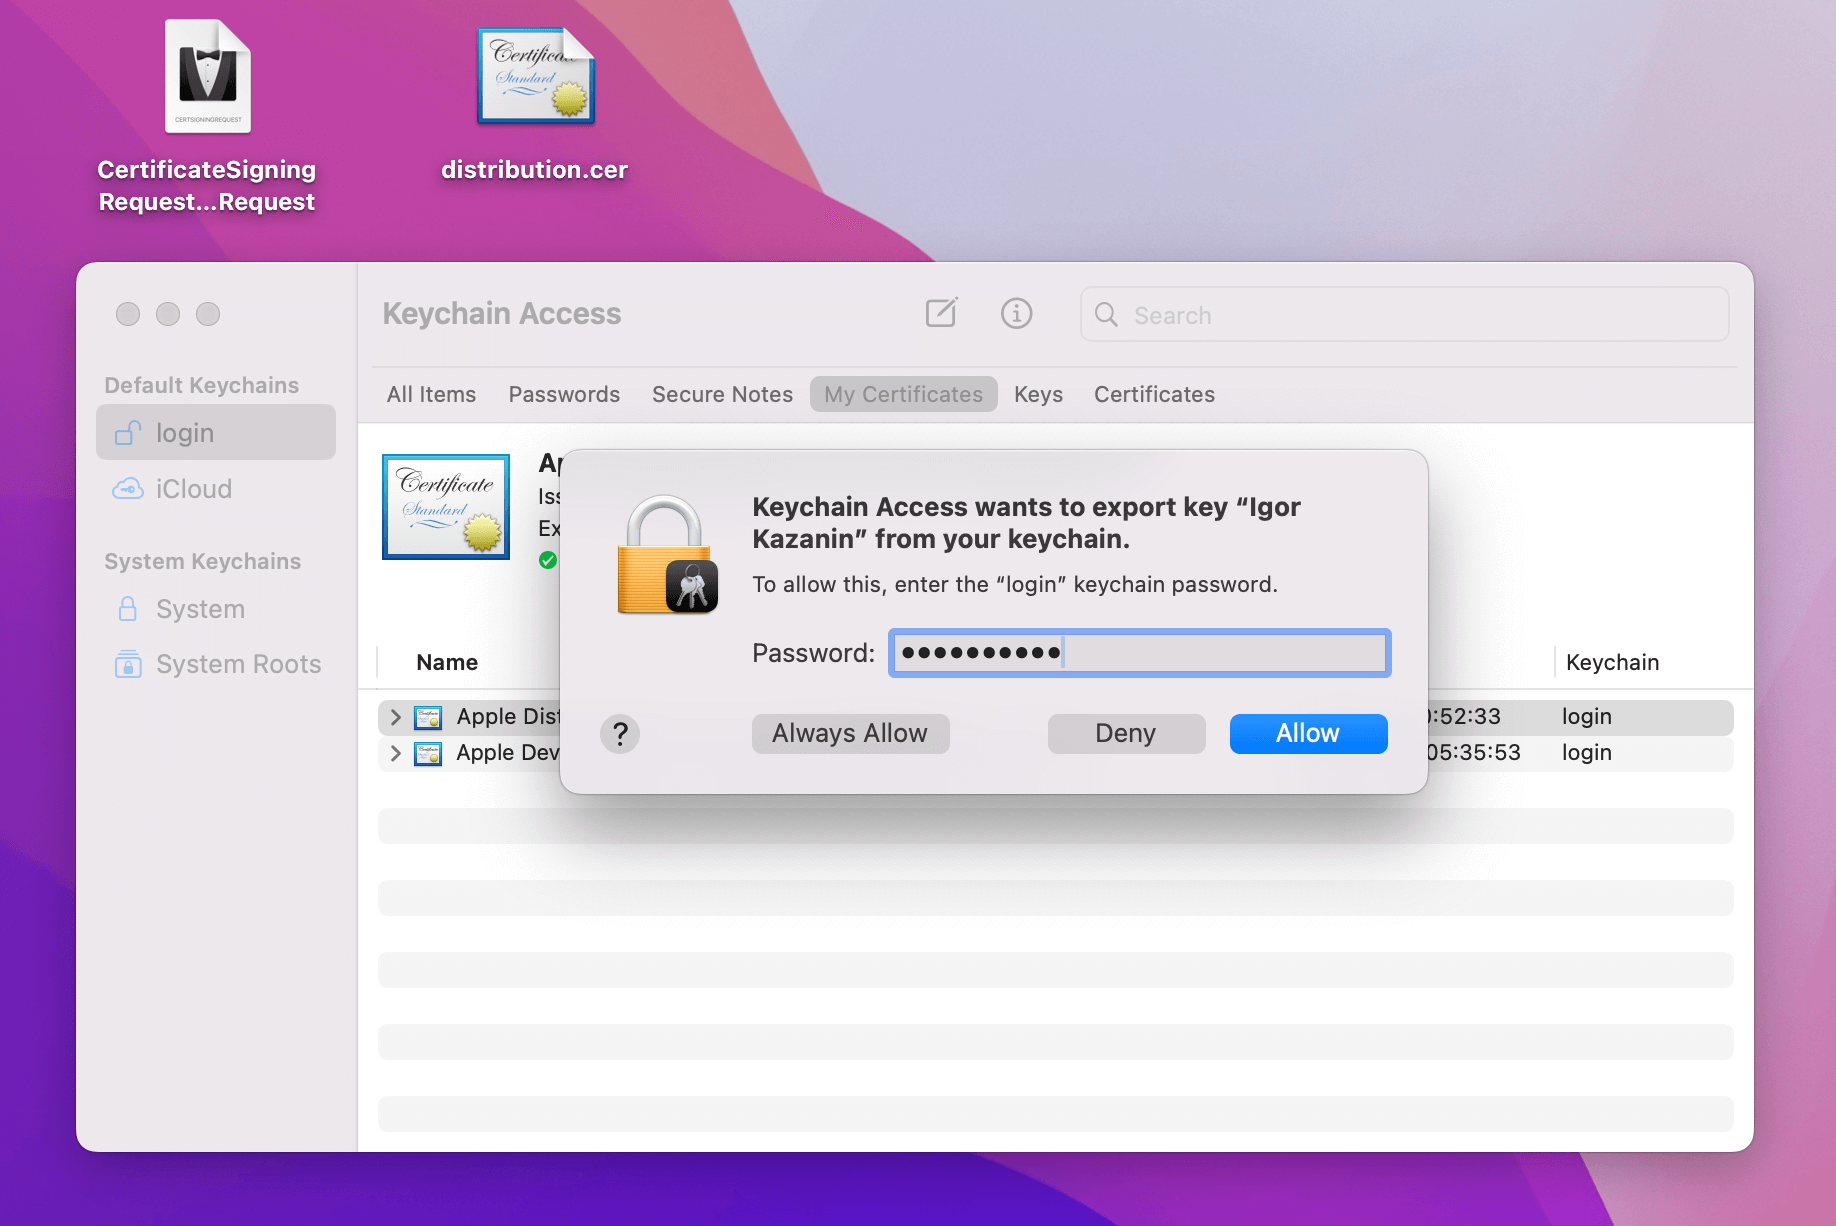Click the Apple Distribution certificate row icon
The width and height of the screenshot is (1836, 1226).
pyautogui.click(x=428, y=717)
